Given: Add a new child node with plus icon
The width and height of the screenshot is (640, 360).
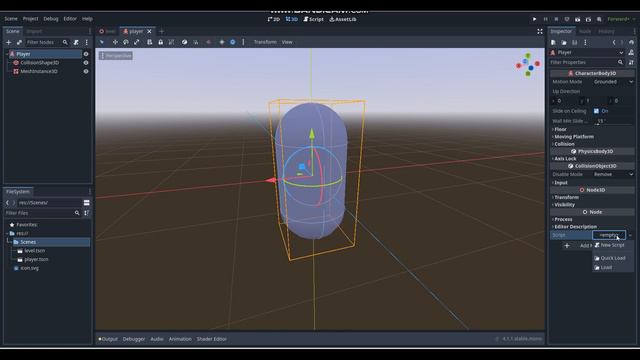Looking at the screenshot, I should [x=9, y=42].
